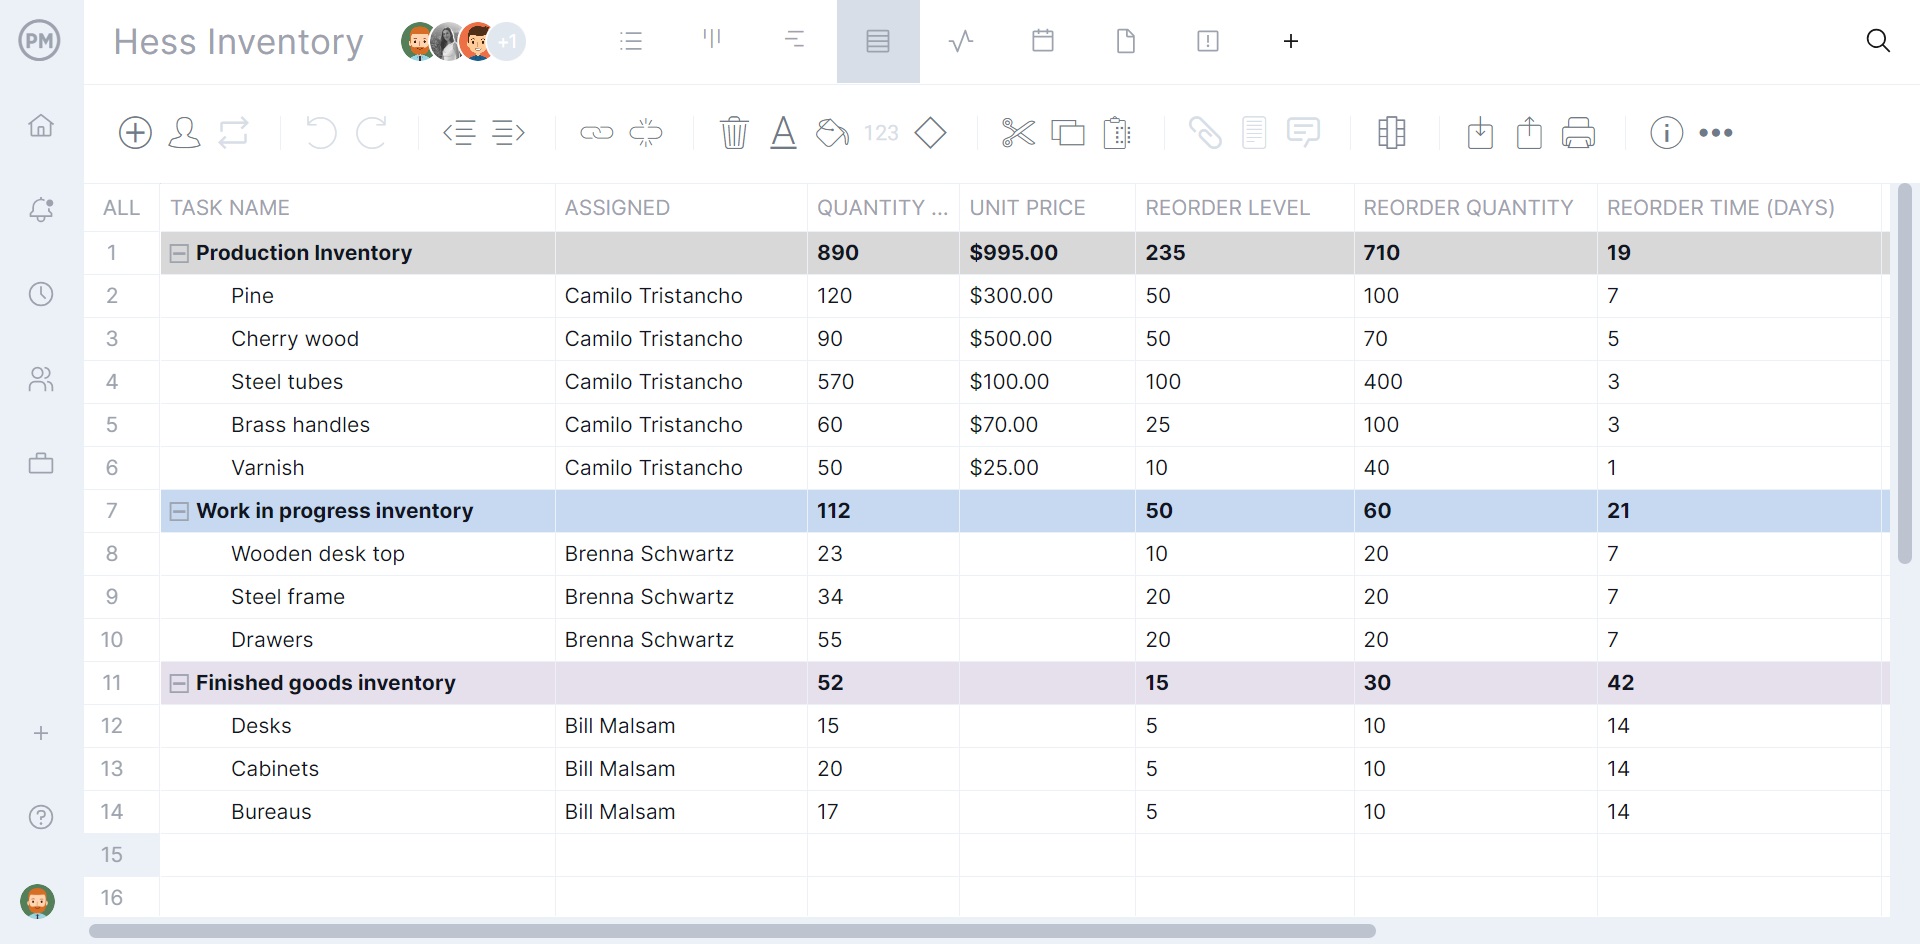
Task: Click the ALL column header
Action: pyautogui.click(x=121, y=208)
